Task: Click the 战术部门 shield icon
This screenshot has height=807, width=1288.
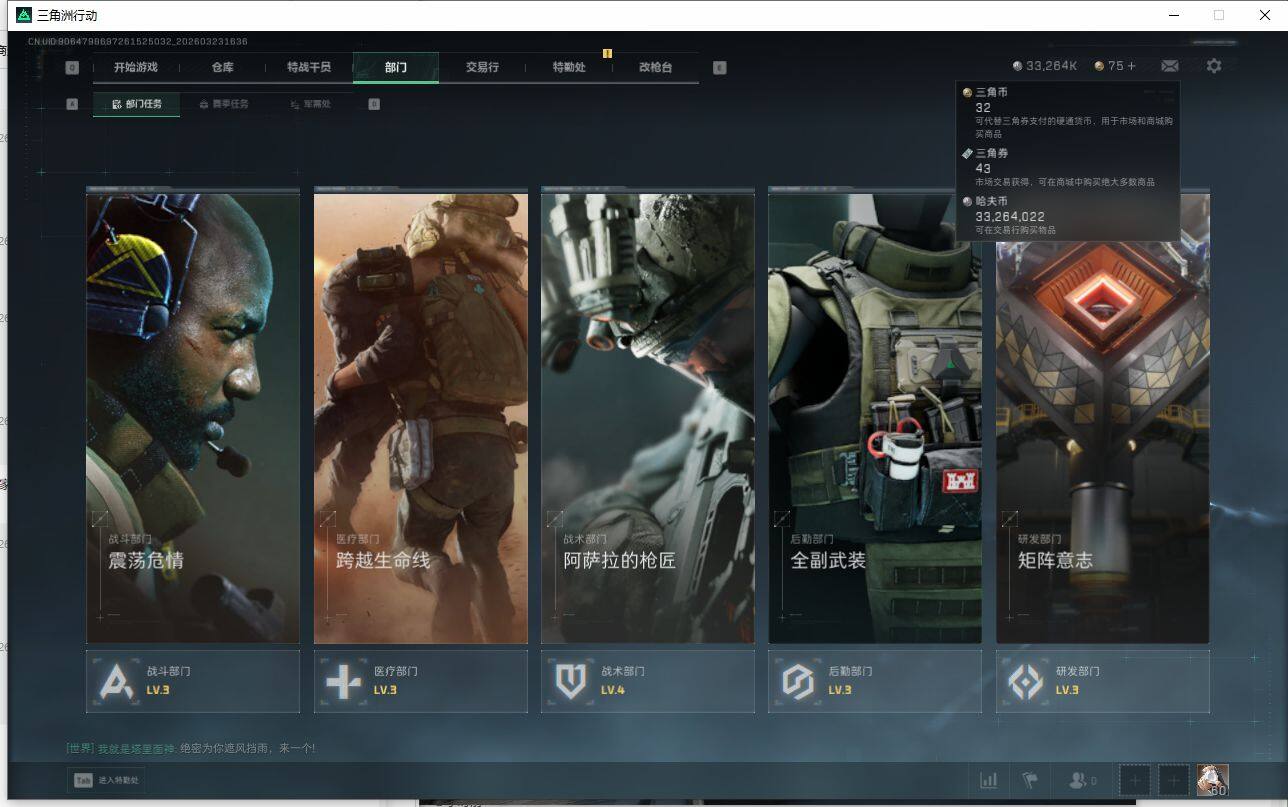Action: point(570,682)
